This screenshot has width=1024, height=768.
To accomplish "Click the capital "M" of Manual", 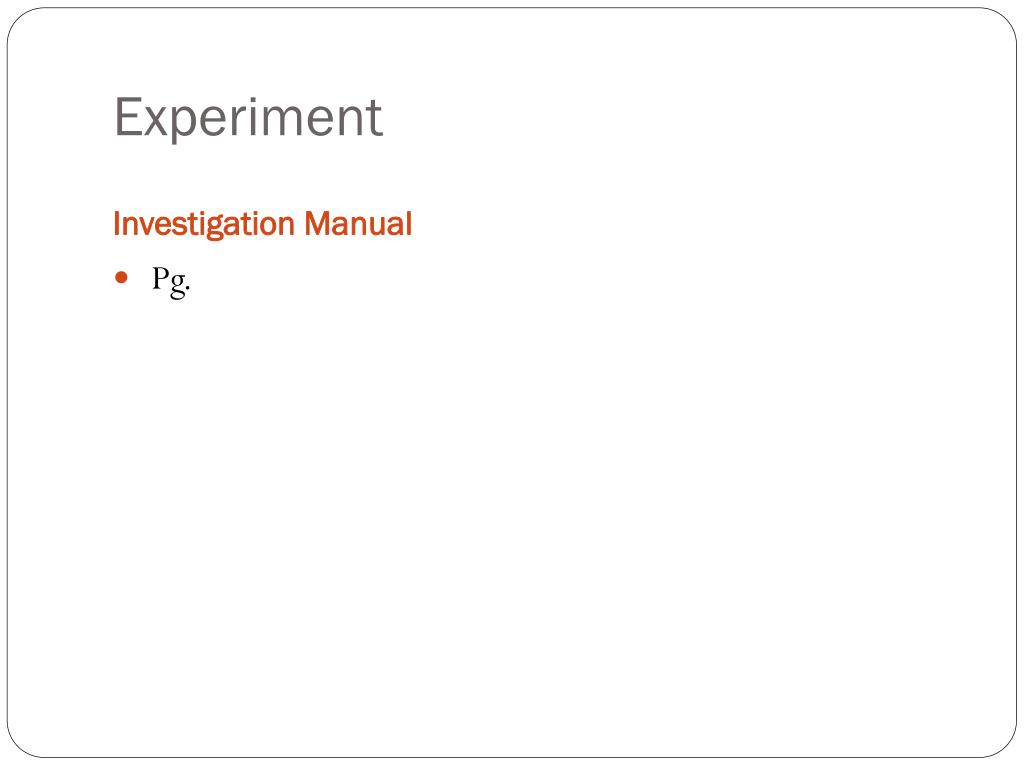I will pos(317,223).
